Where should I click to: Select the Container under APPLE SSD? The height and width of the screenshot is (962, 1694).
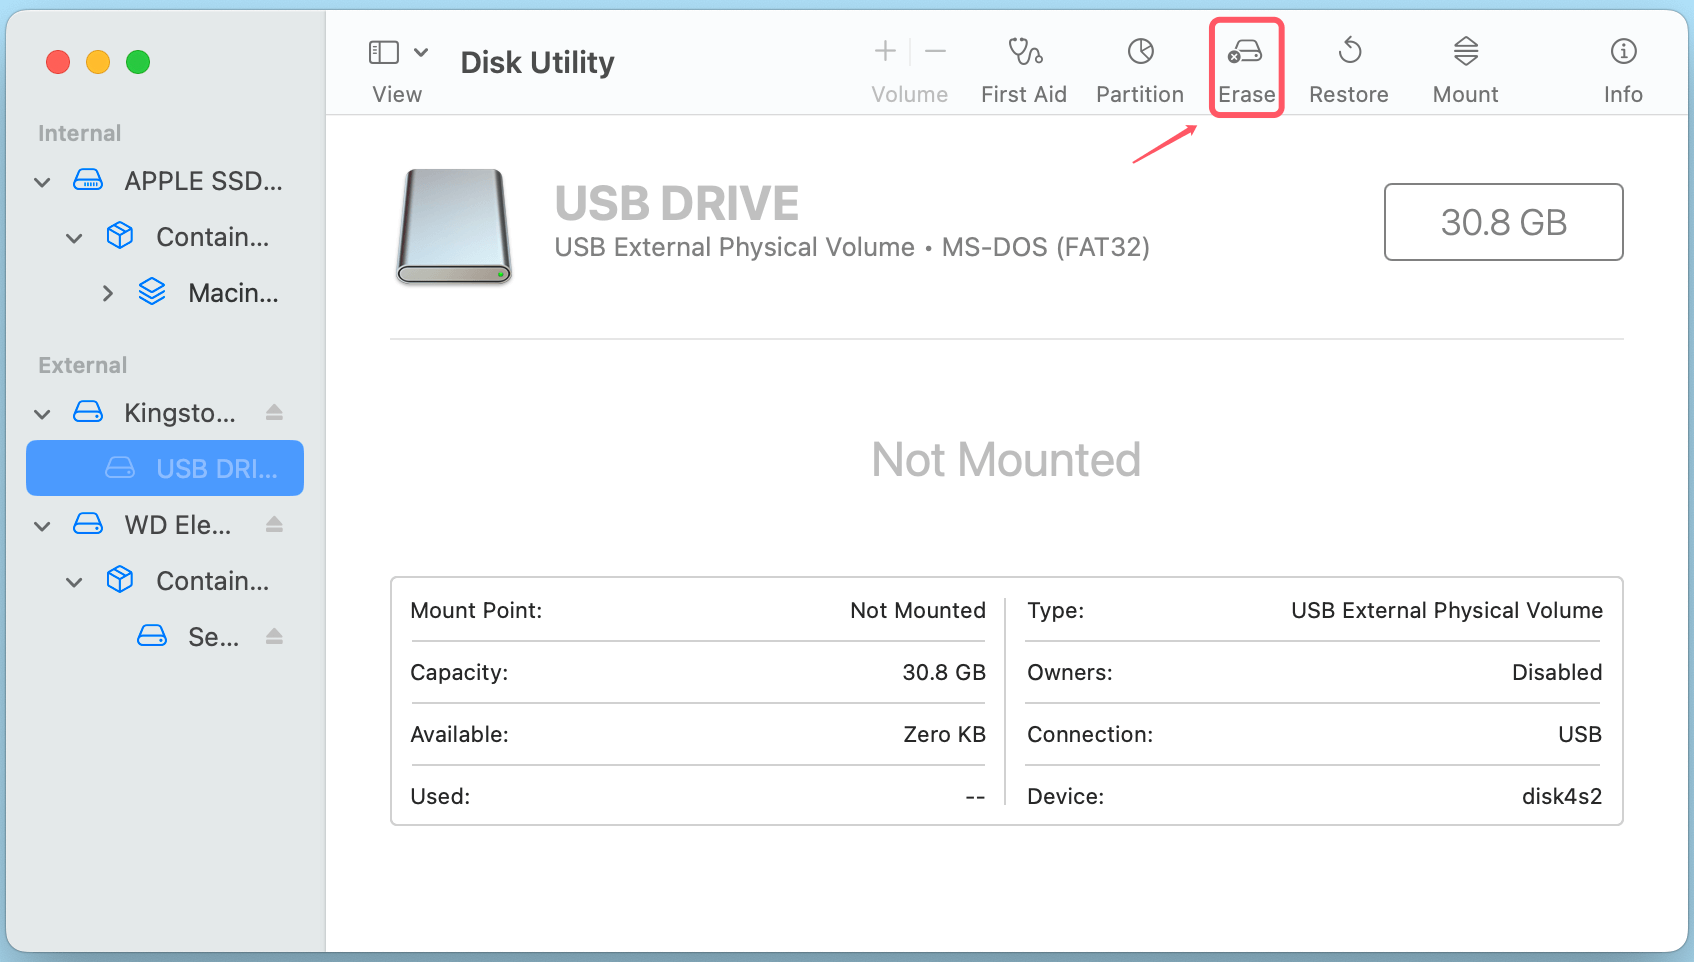(210, 236)
